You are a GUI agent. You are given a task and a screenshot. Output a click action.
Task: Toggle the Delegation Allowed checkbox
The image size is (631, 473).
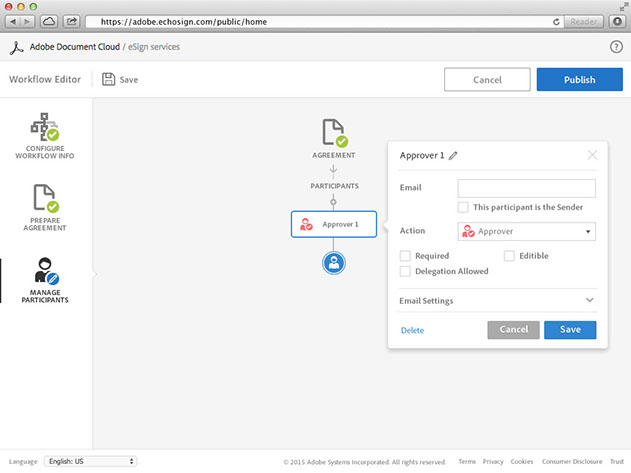[x=405, y=271]
